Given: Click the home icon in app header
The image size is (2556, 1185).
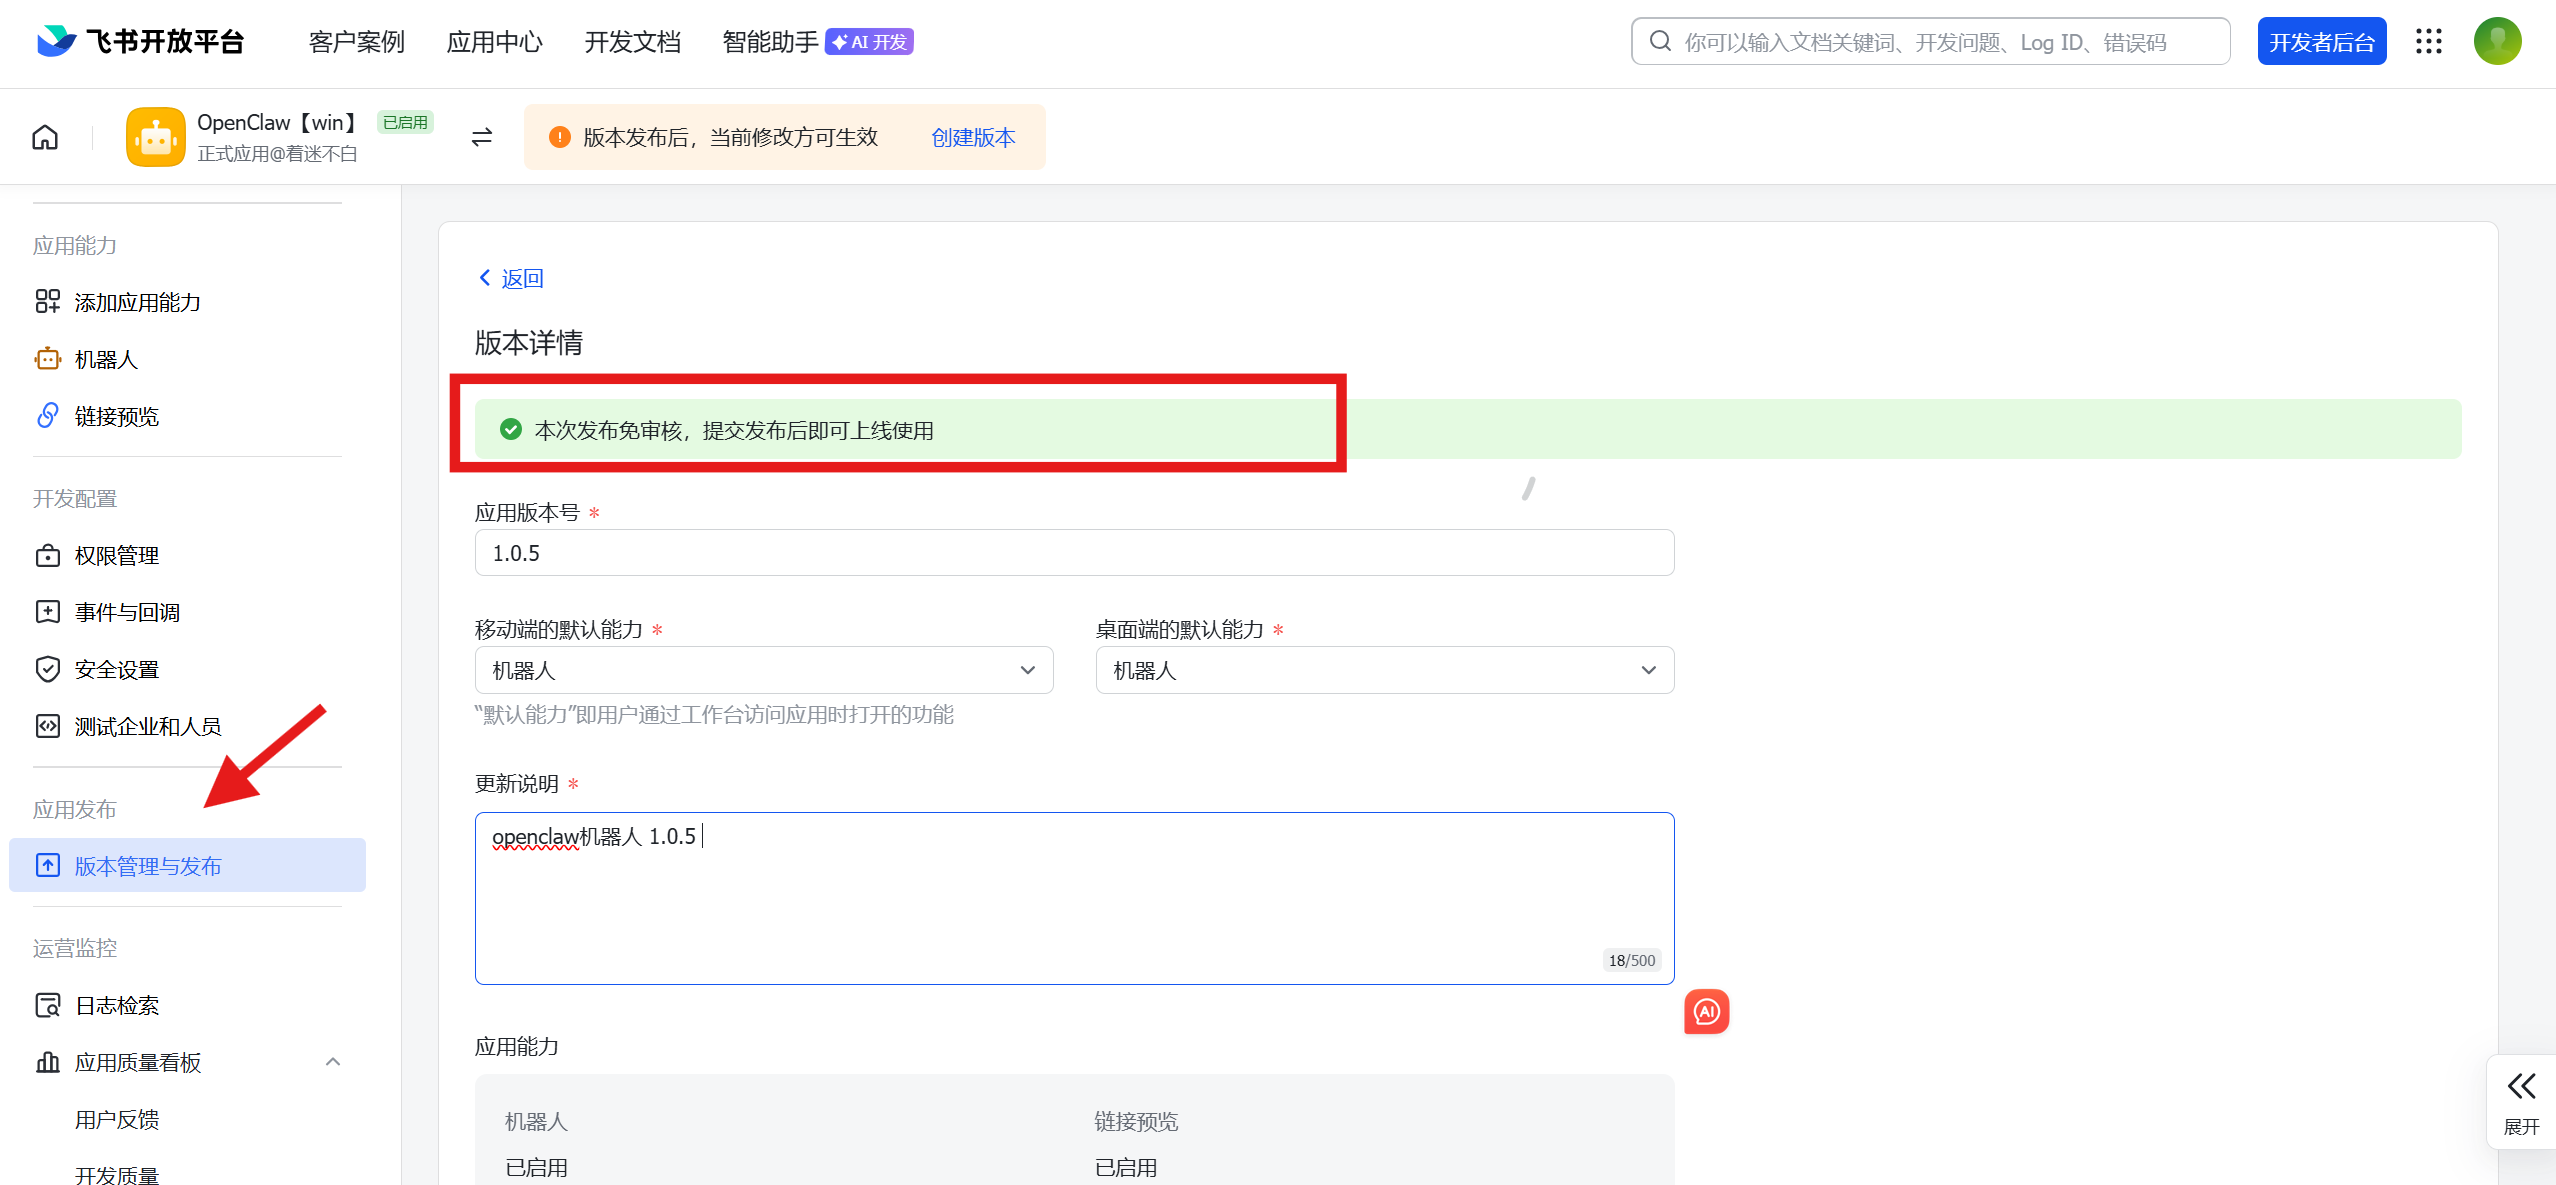Looking at the screenshot, I should (45, 137).
